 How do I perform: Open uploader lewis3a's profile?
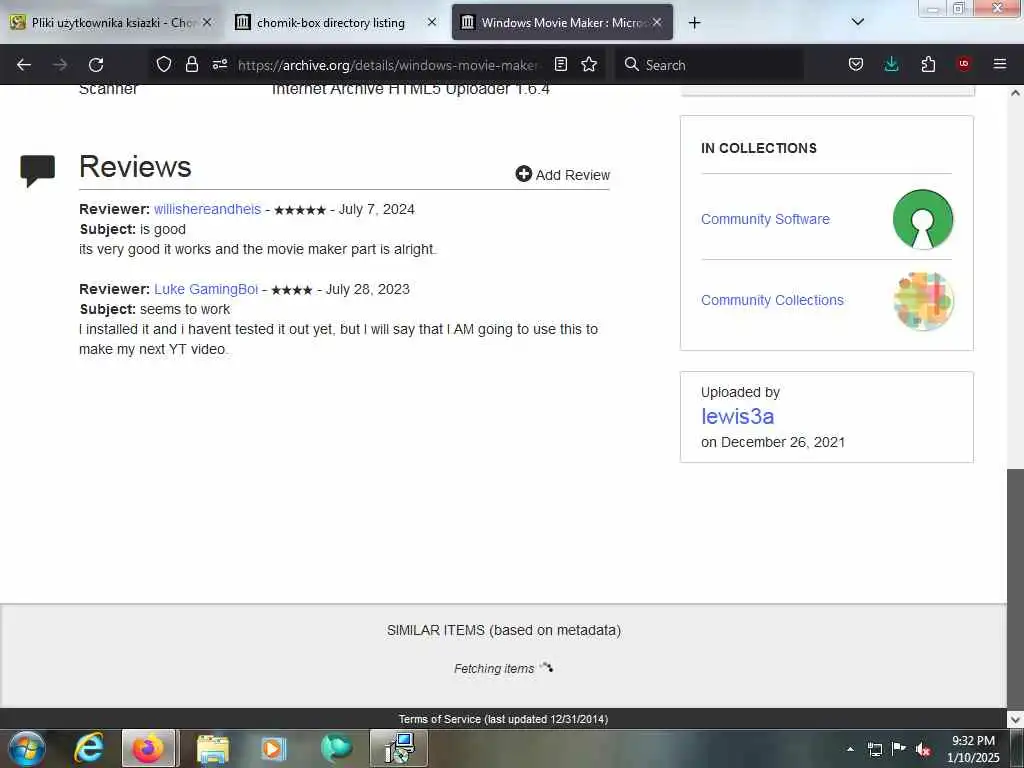pyautogui.click(x=737, y=416)
